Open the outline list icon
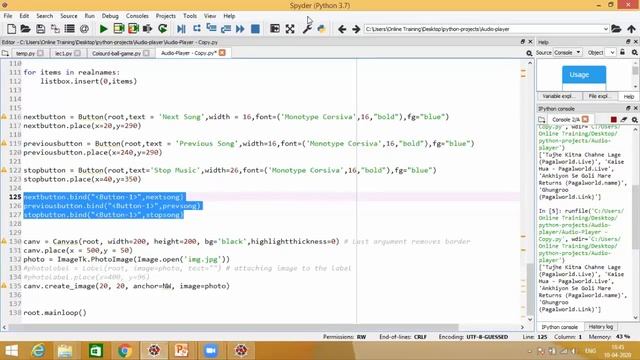The height and width of the screenshot is (360, 640). pyautogui.click(x=69, y=29)
